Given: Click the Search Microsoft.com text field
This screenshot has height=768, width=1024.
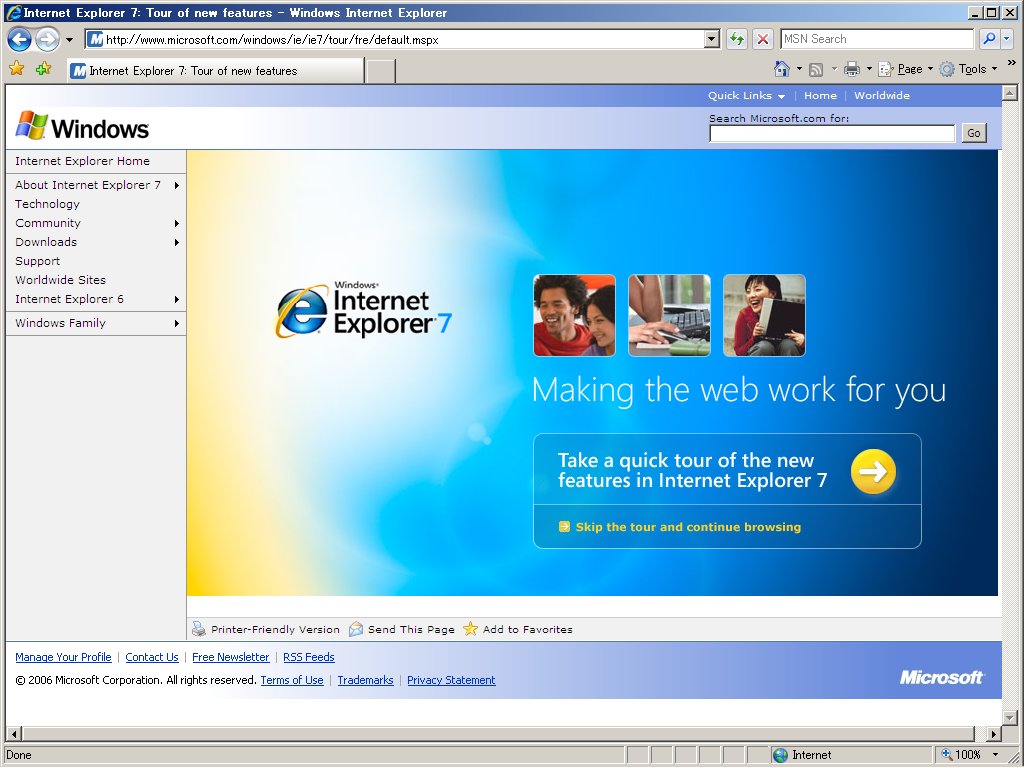Looking at the screenshot, I should (x=832, y=133).
